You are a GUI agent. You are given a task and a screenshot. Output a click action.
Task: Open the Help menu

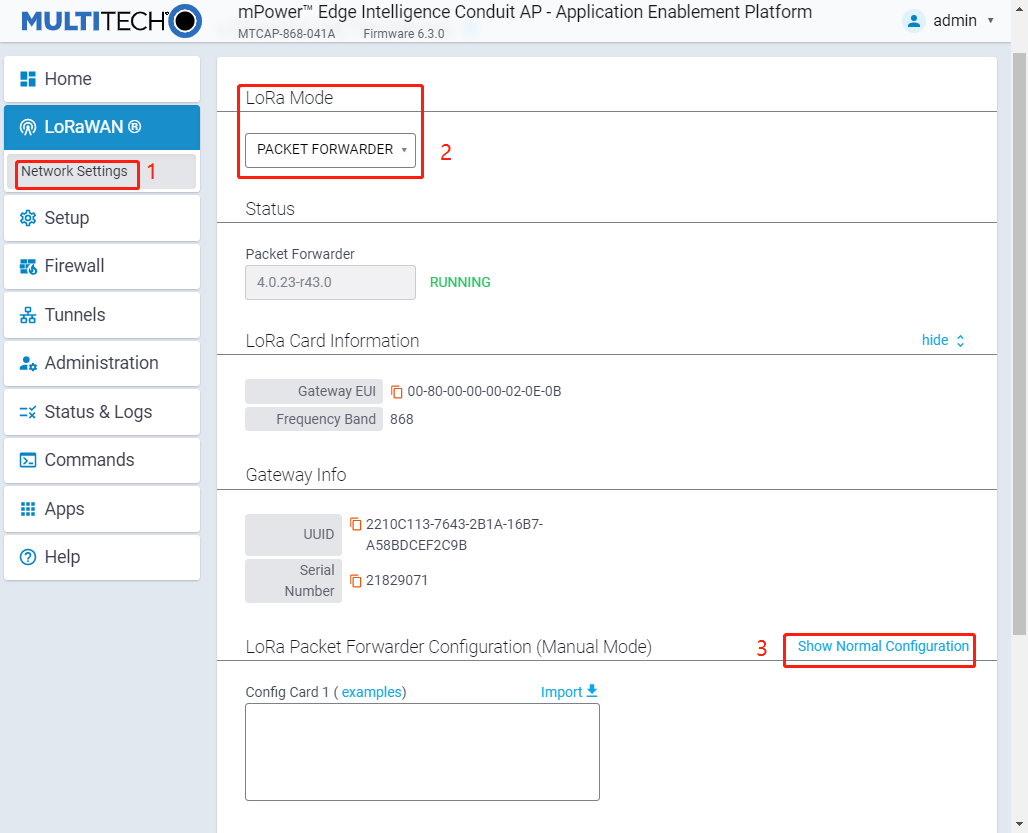pos(102,557)
